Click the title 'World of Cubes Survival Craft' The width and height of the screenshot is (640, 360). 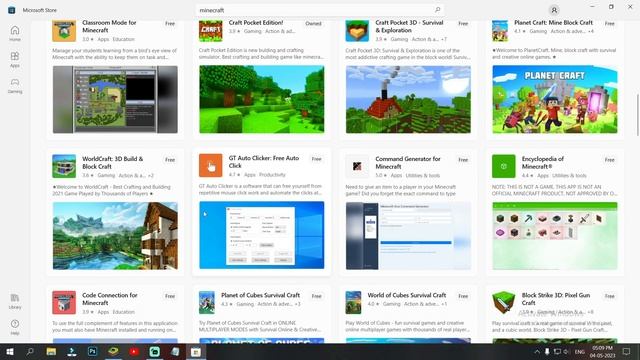407,295
